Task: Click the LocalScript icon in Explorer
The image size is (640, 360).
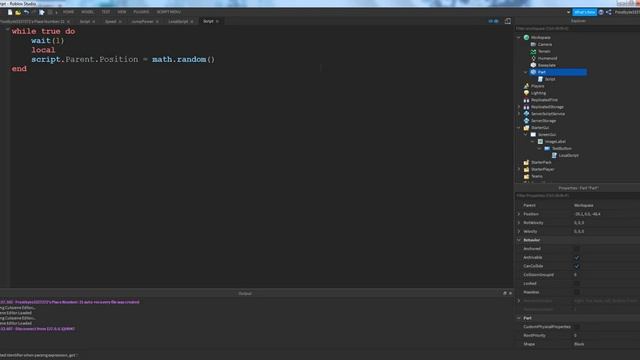Action: coord(554,156)
